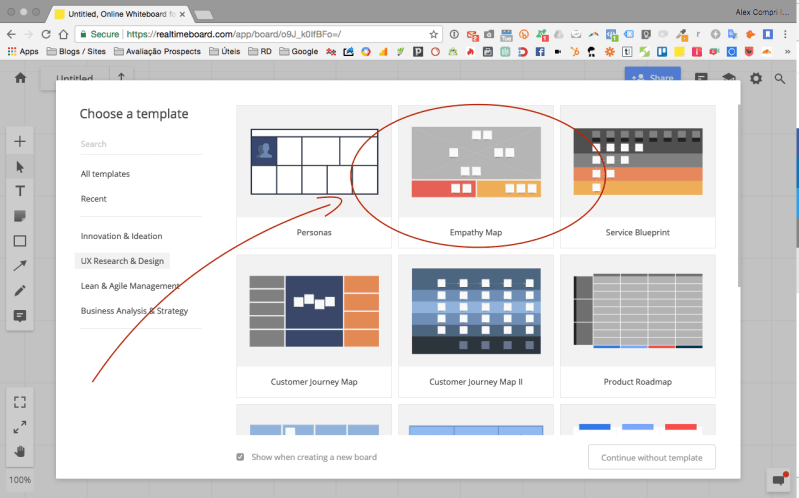
Task: Open the Úteis bookmark folder
Action: (225, 51)
